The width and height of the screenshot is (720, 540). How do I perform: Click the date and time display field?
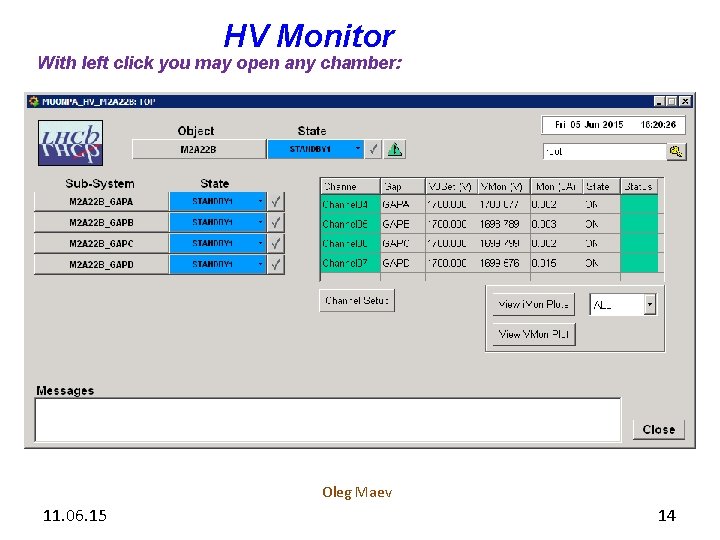[x=613, y=125]
